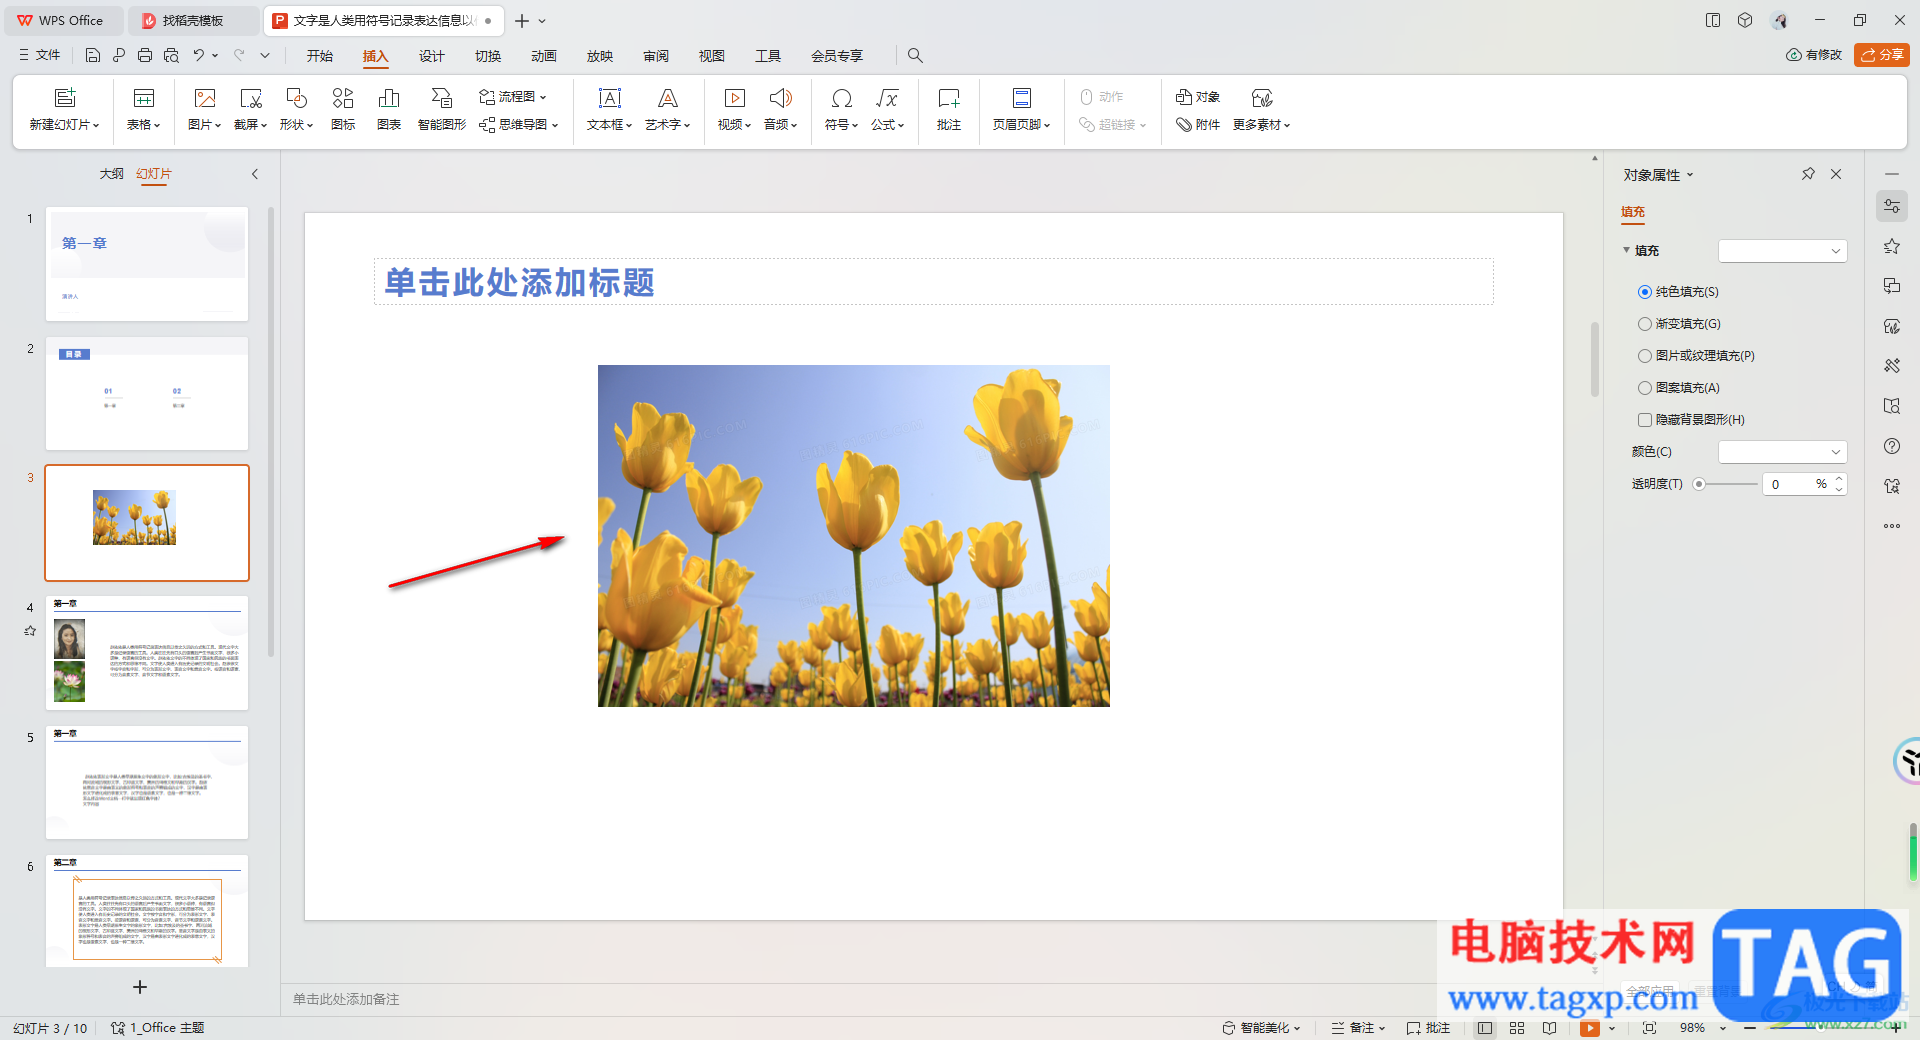Click the Transparency (透明度) slider handle
Viewport: 1920px width, 1040px height.
click(1699, 484)
